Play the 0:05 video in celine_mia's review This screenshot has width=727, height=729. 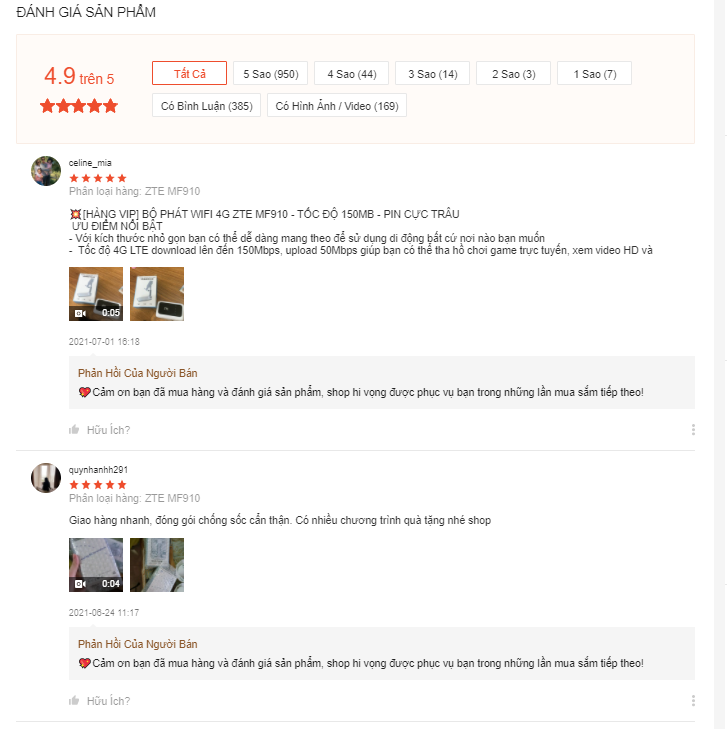96,294
